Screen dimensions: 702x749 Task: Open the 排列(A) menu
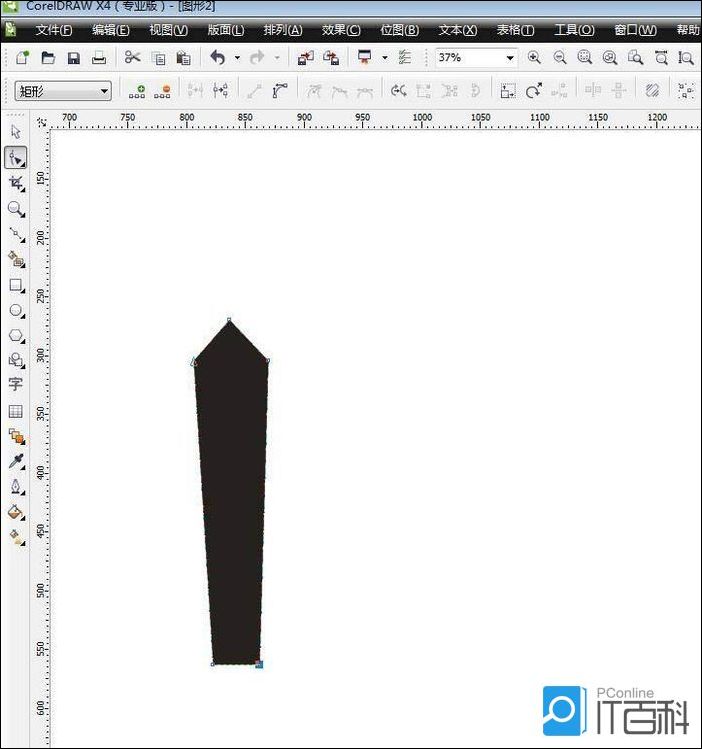point(283,30)
